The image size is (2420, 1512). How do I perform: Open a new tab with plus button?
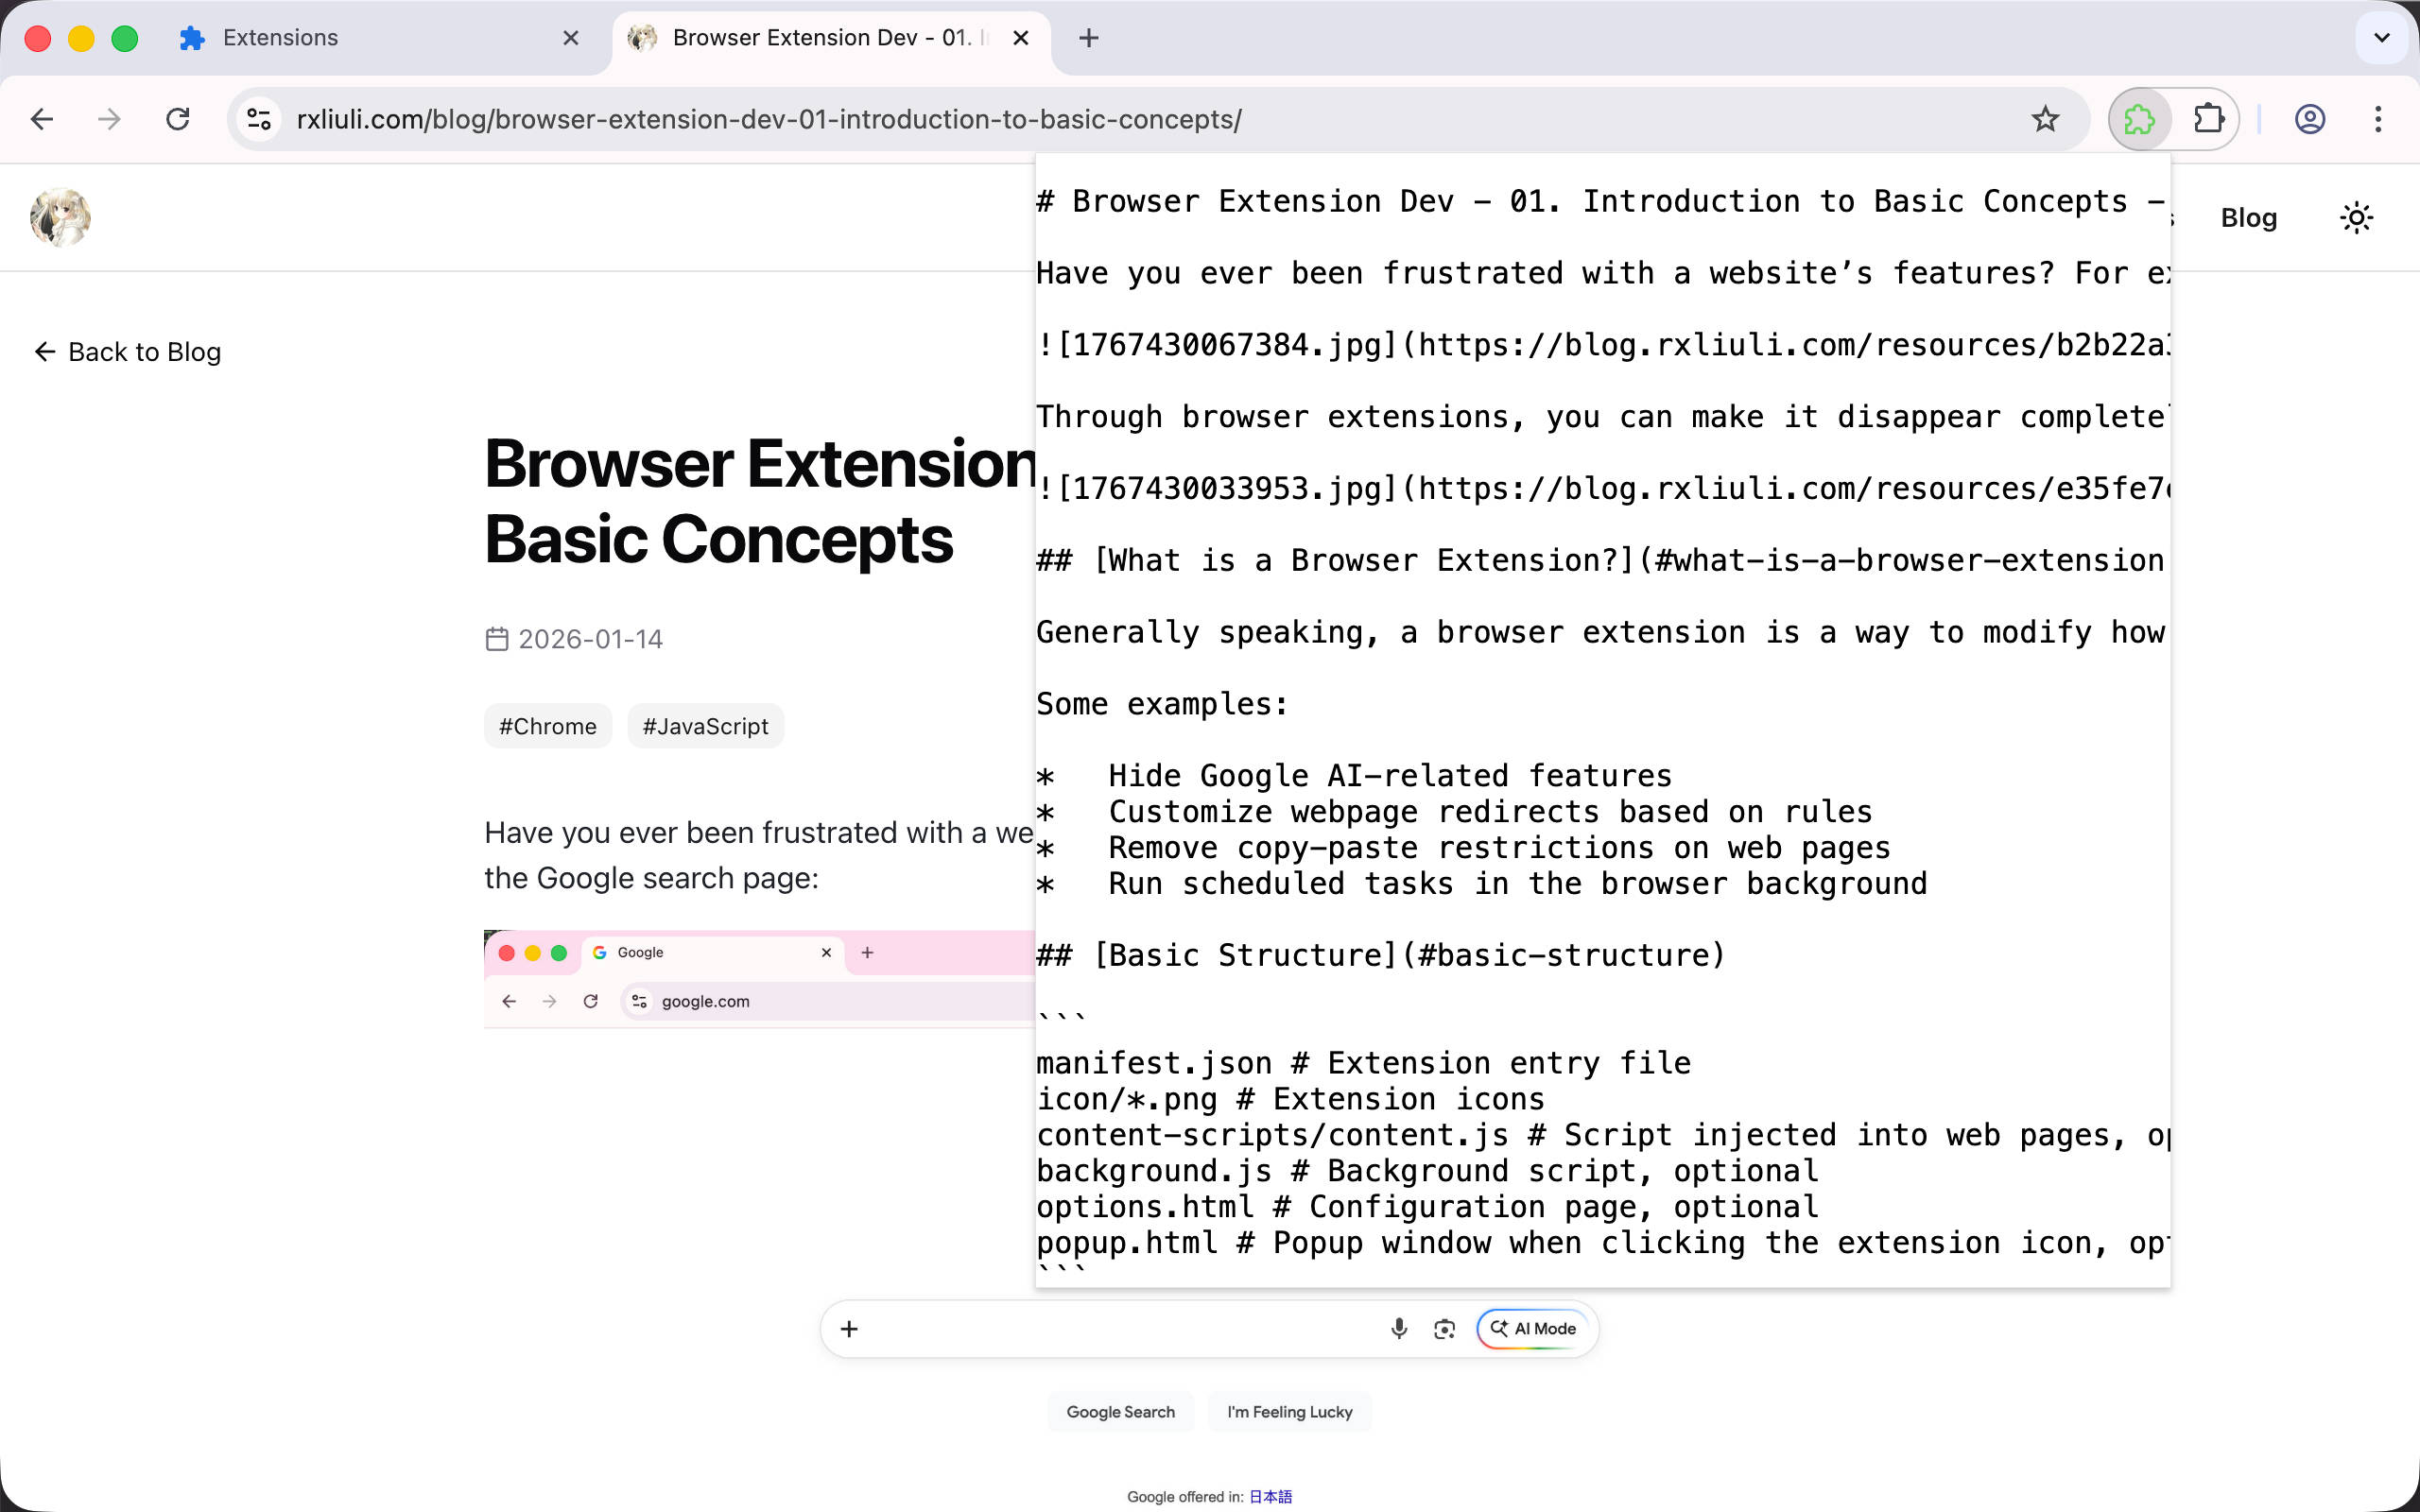pos(1089,38)
